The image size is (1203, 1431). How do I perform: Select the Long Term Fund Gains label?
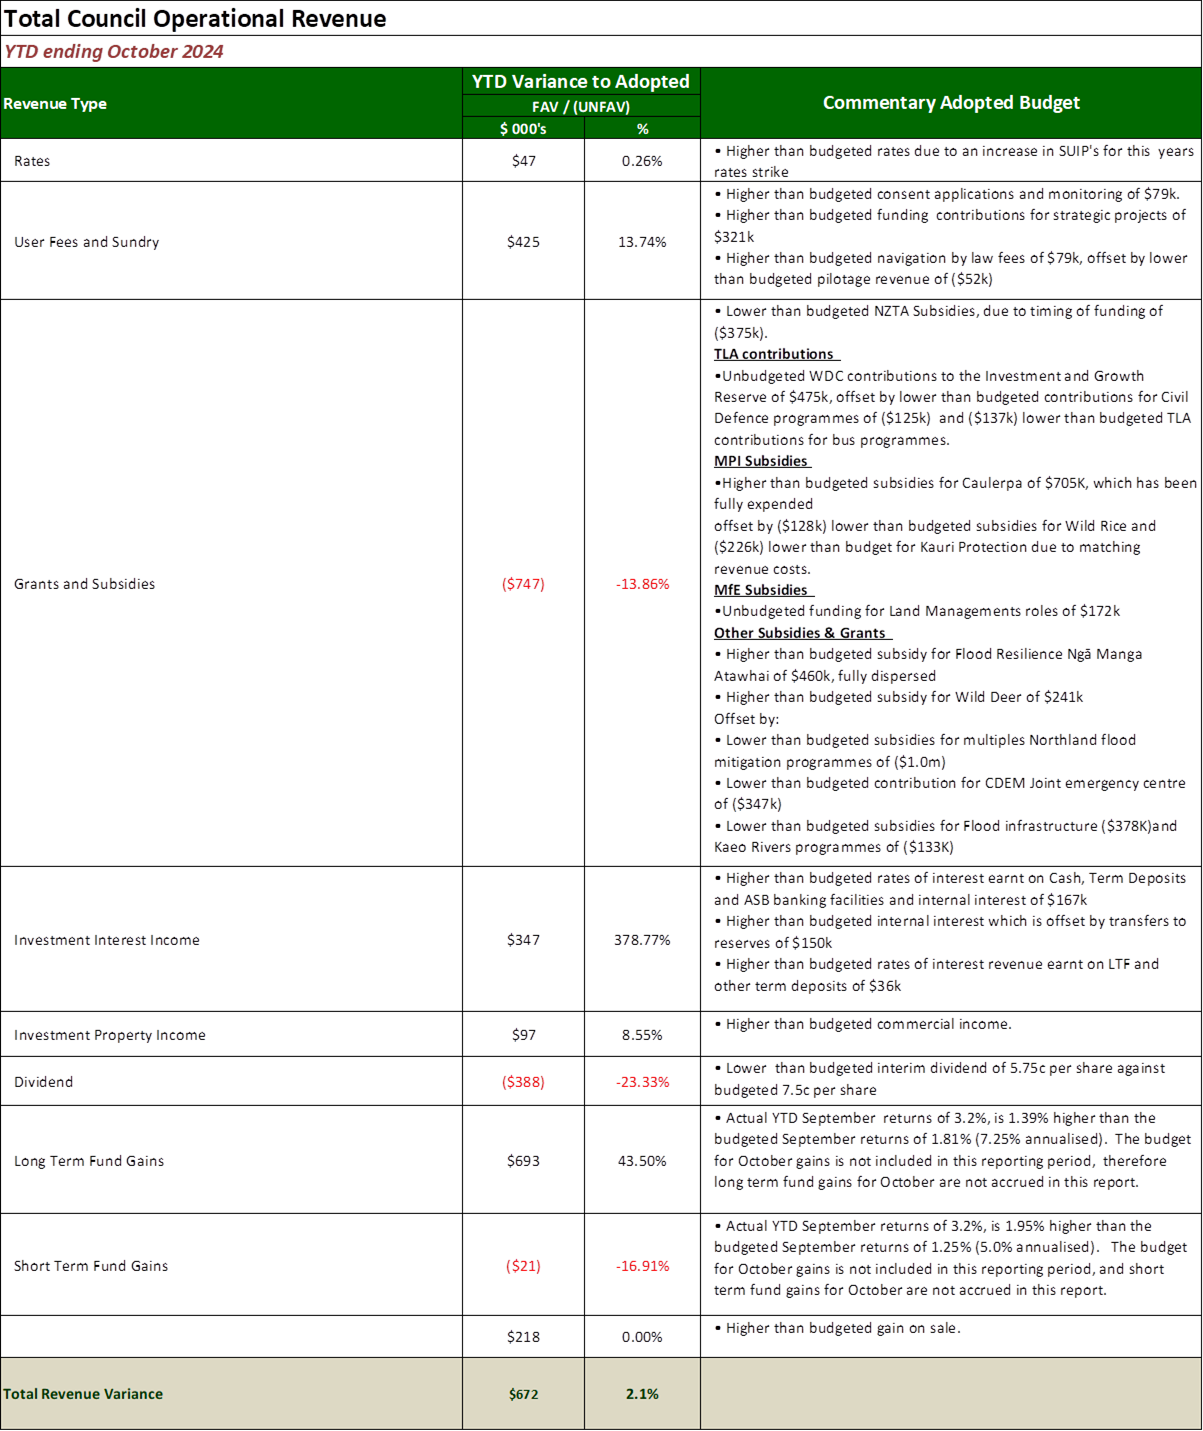pyautogui.click(x=89, y=1161)
